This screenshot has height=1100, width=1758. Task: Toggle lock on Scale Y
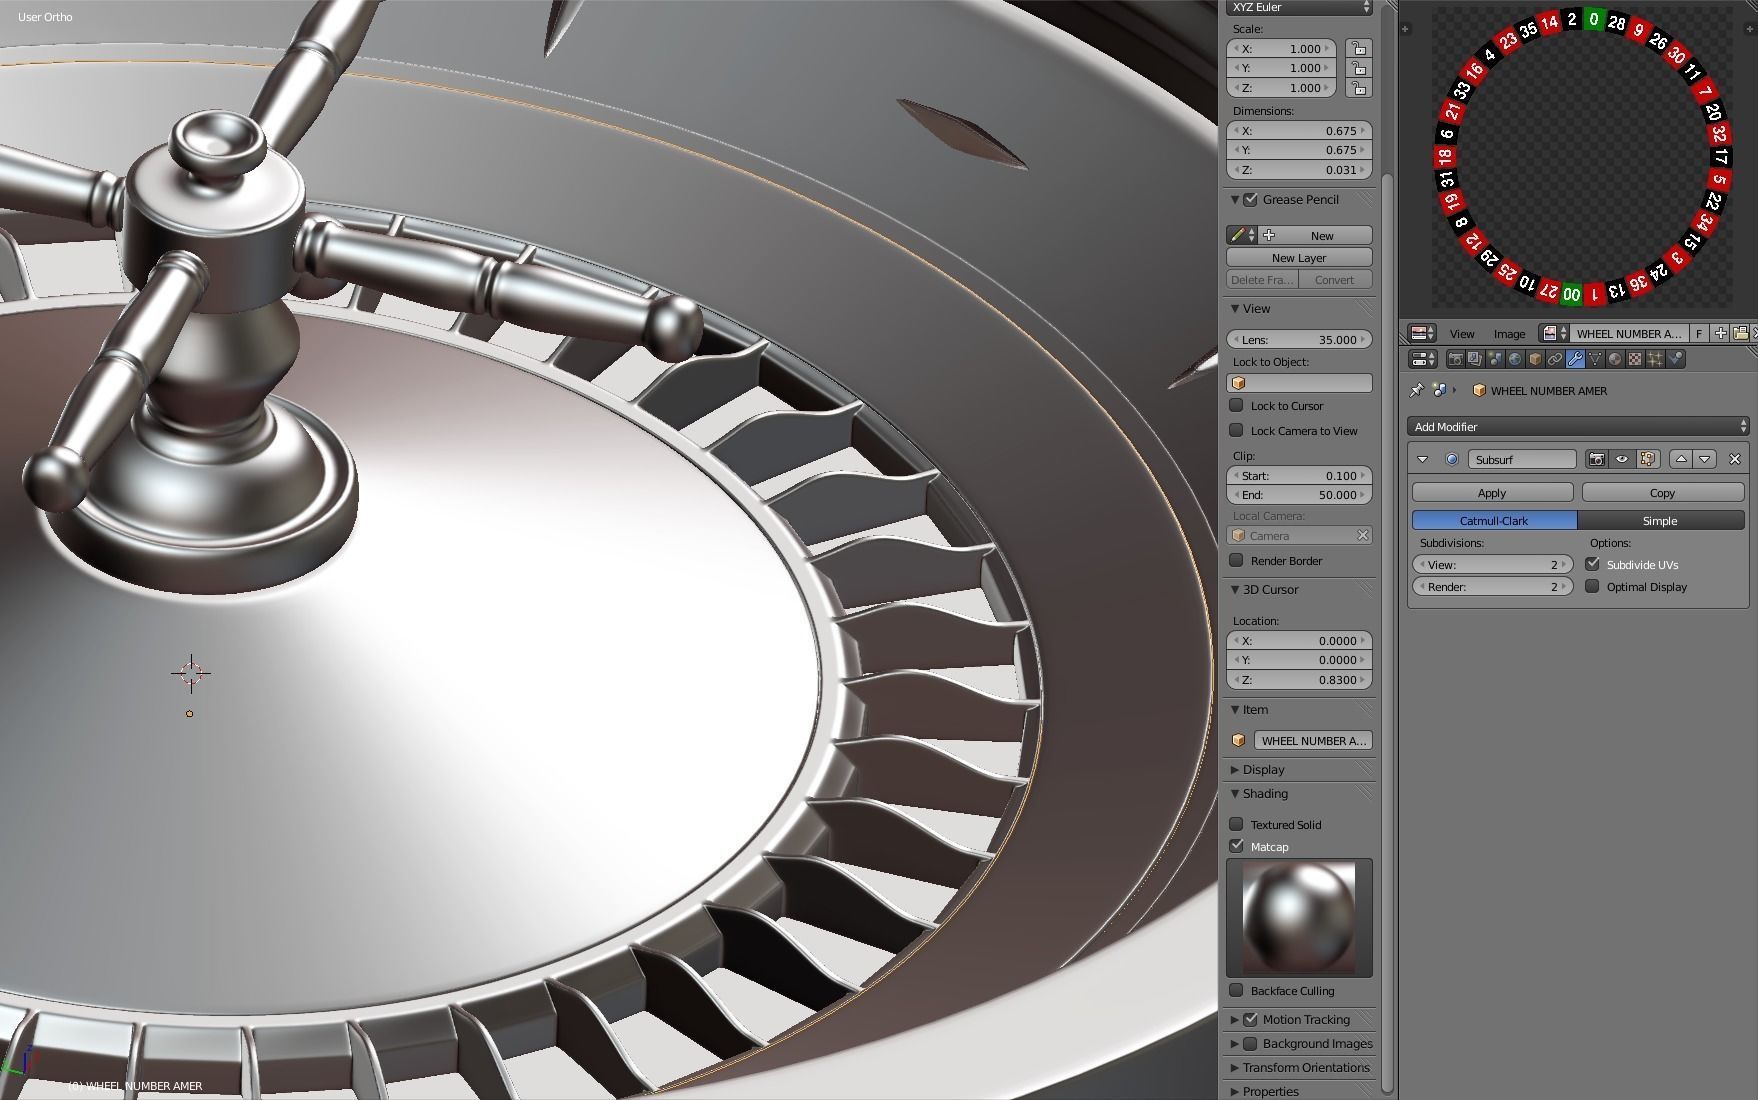click(x=1358, y=68)
